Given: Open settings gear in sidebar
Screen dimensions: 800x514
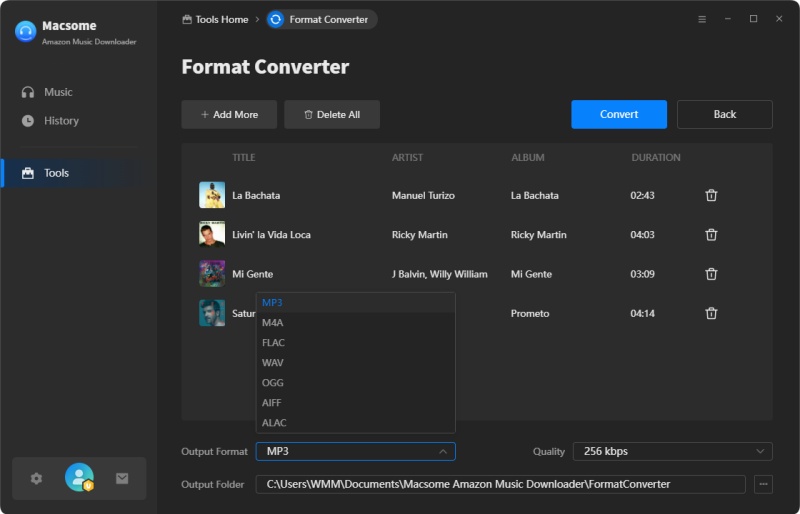Looking at the screenshot, I should pyautogui.click(x=36, y=478).
